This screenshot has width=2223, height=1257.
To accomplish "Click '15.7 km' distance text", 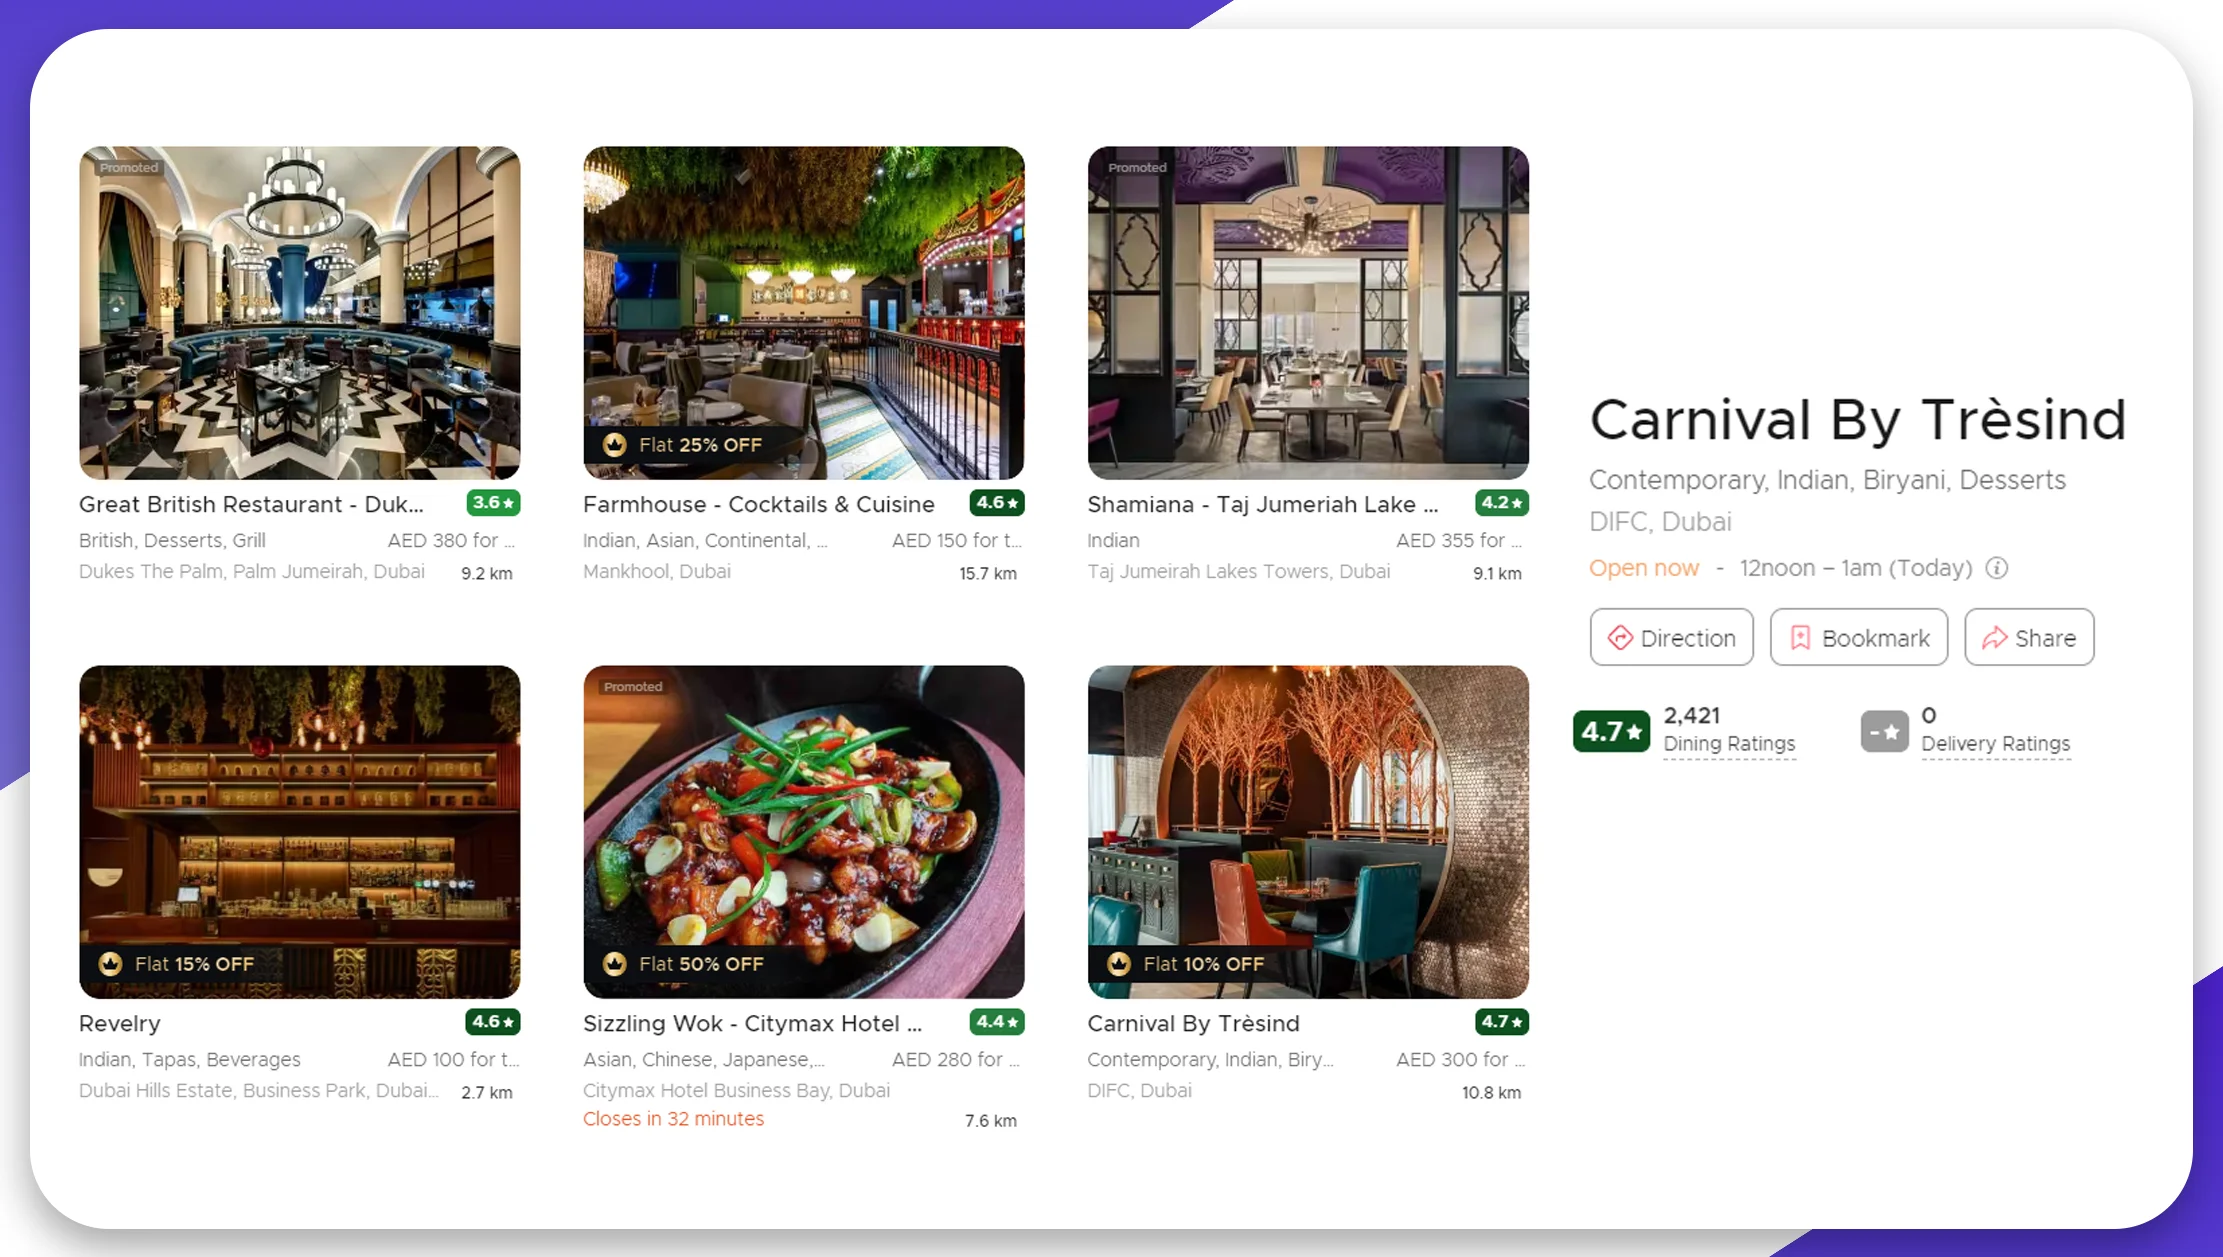I will coord(988,573).
